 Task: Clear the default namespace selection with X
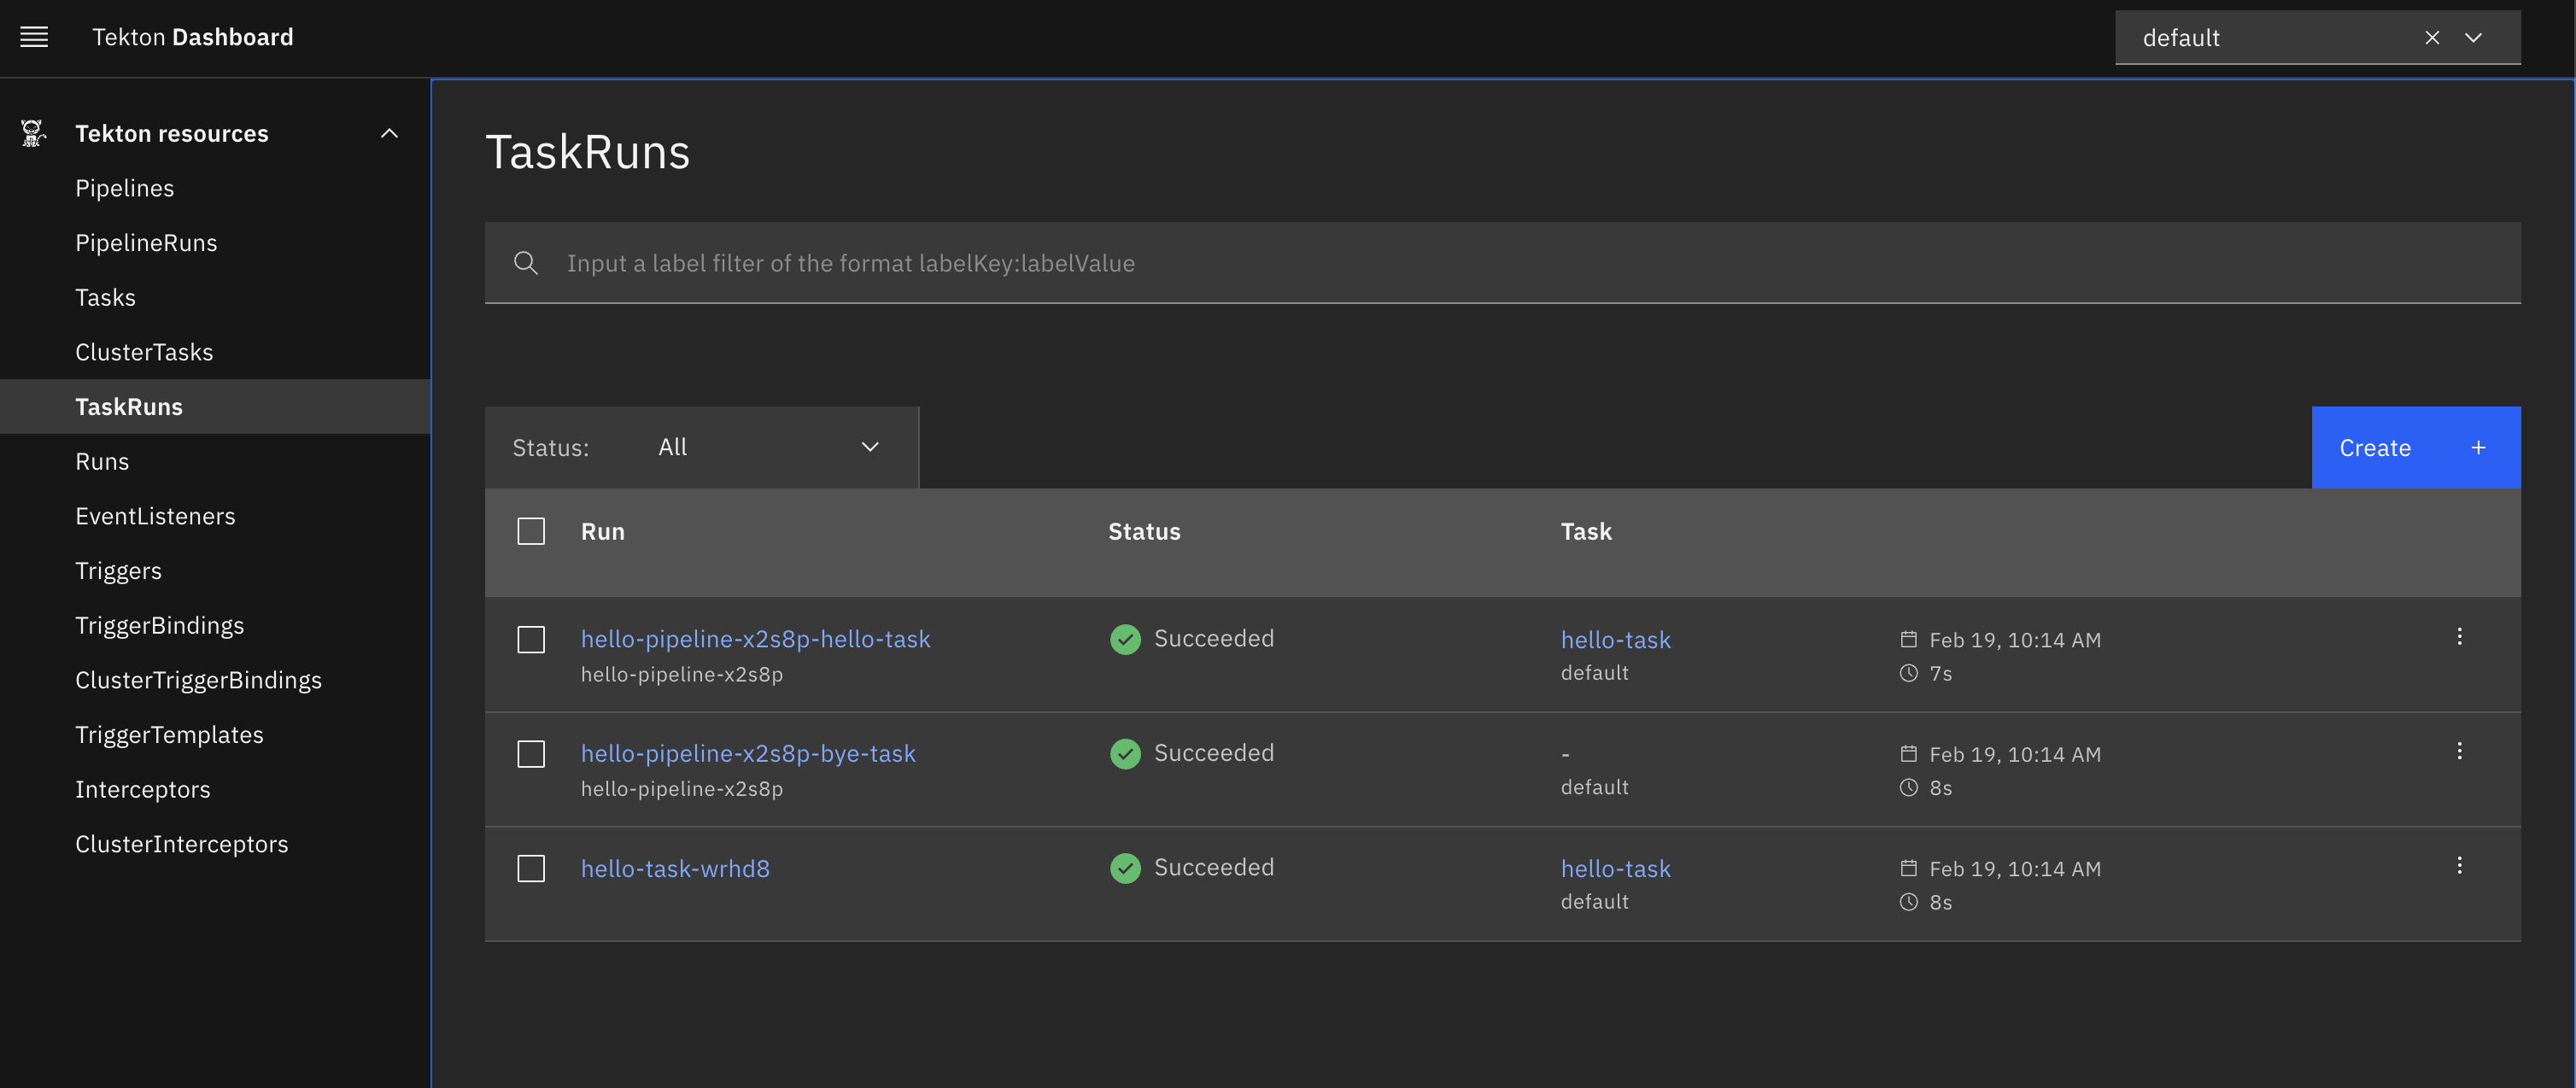[2432, 37]
